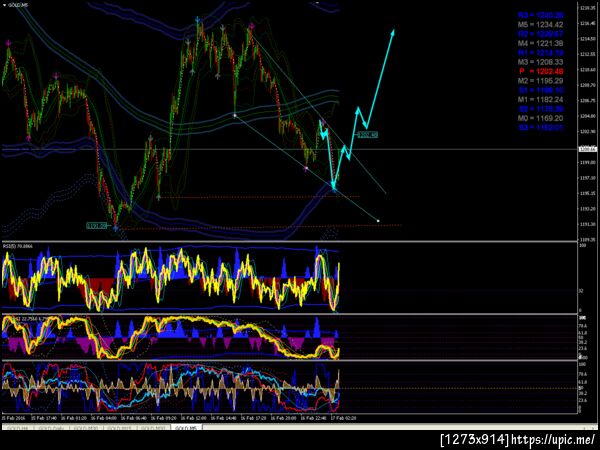Click the current price marker on price axis
This screenshot has height=450, width=600.
pos(587,149)
